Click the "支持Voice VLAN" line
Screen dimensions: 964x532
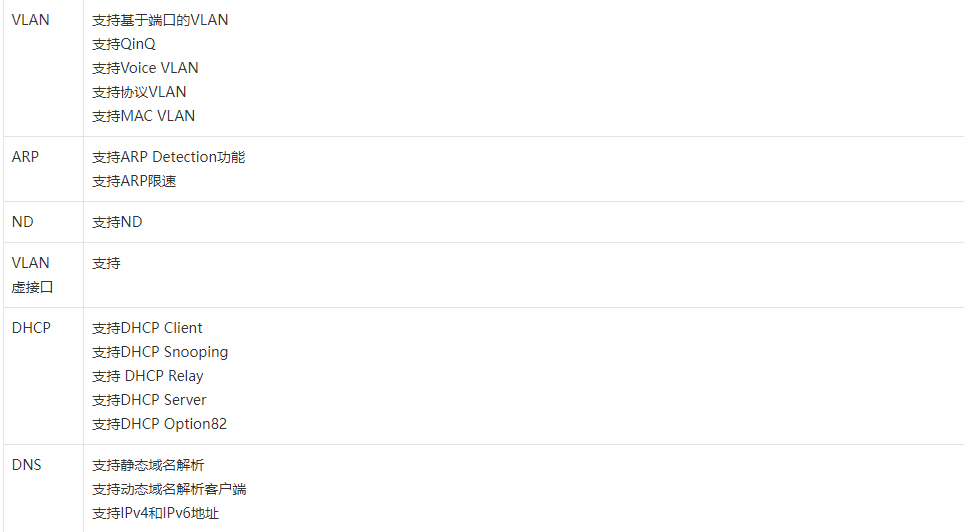point(145,68)
